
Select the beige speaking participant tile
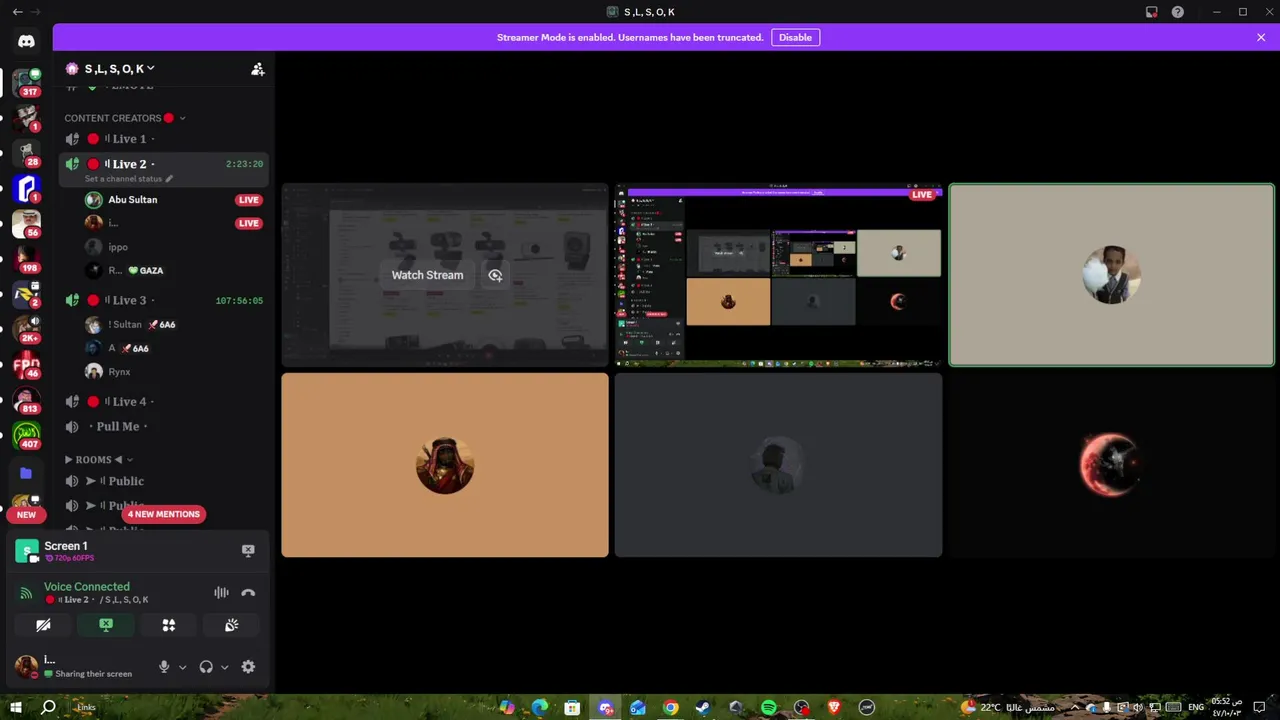[1111, 275]
